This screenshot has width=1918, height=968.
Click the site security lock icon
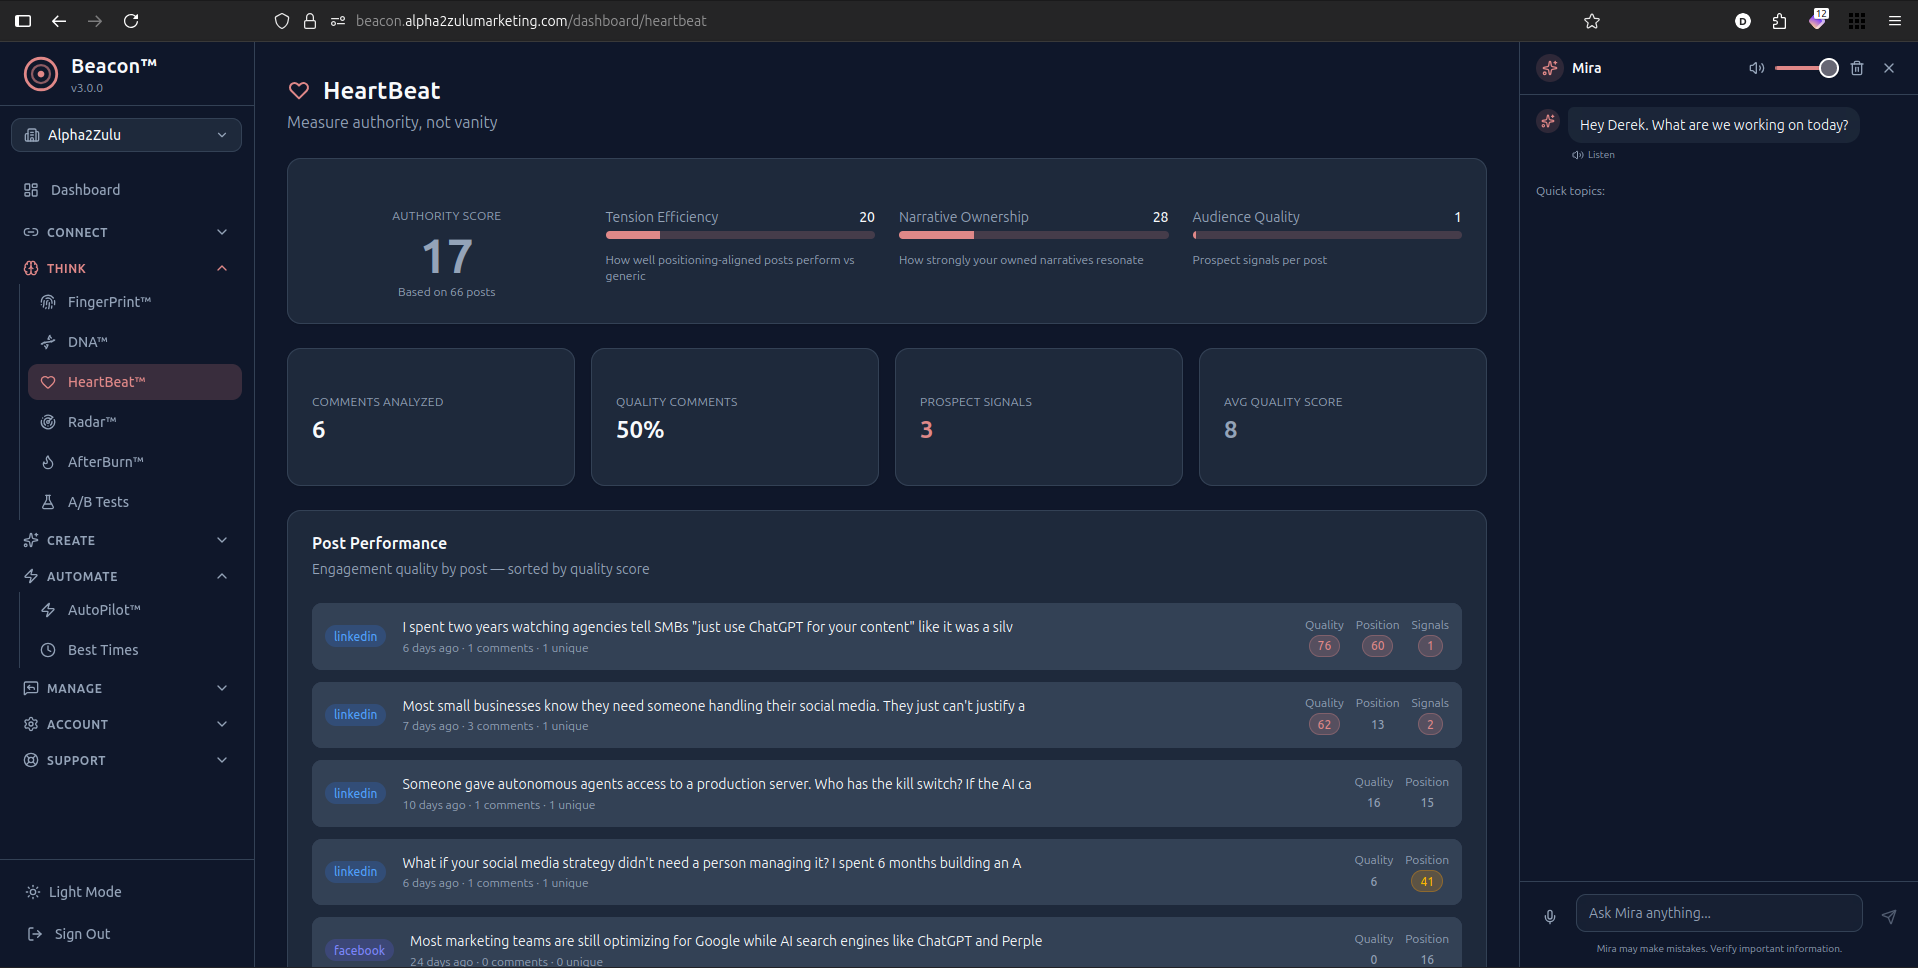310,21
